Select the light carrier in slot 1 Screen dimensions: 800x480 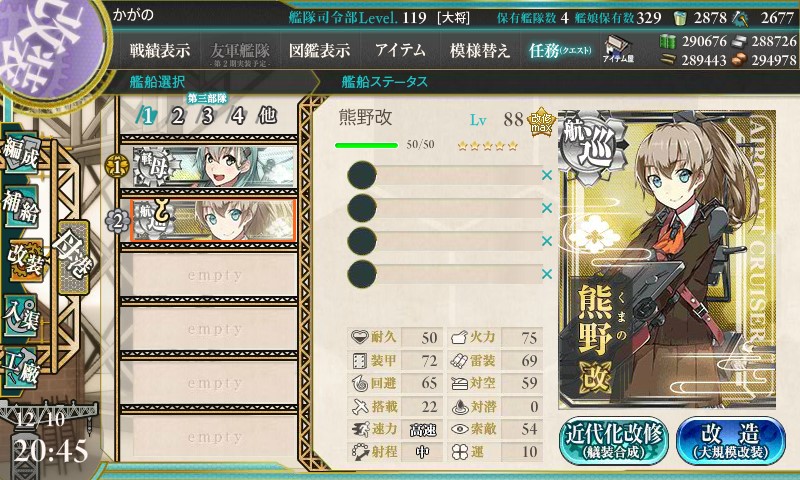(x=214, y=166)
